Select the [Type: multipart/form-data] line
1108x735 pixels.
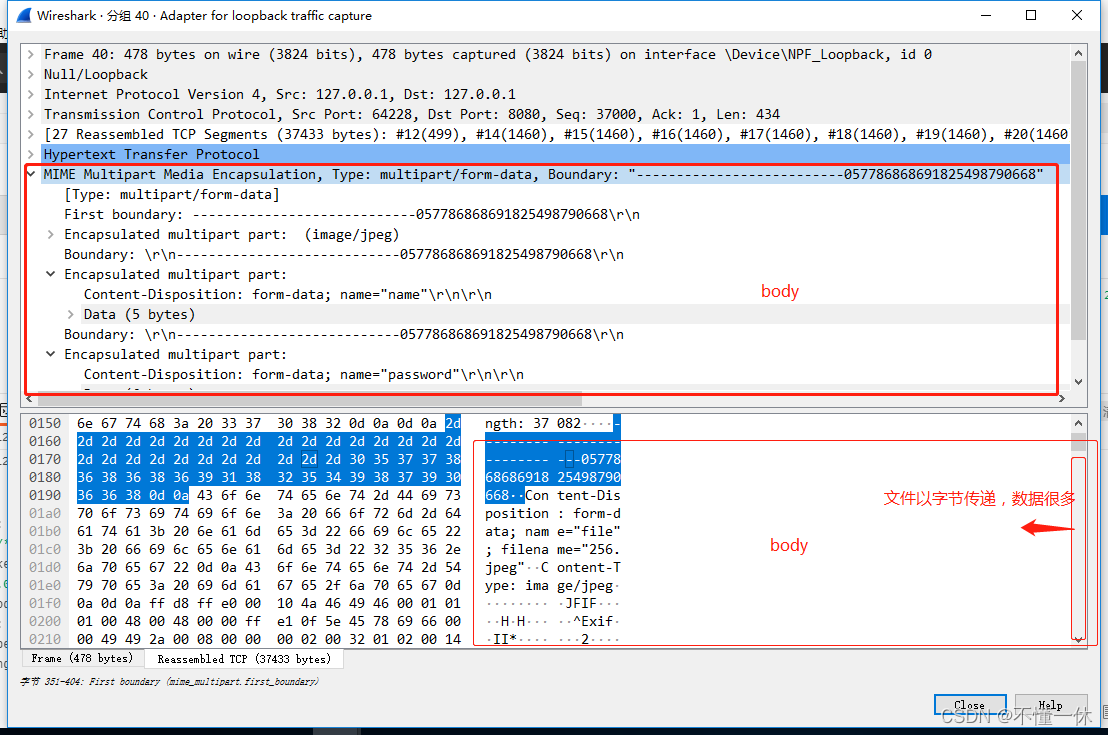(172, 194)
